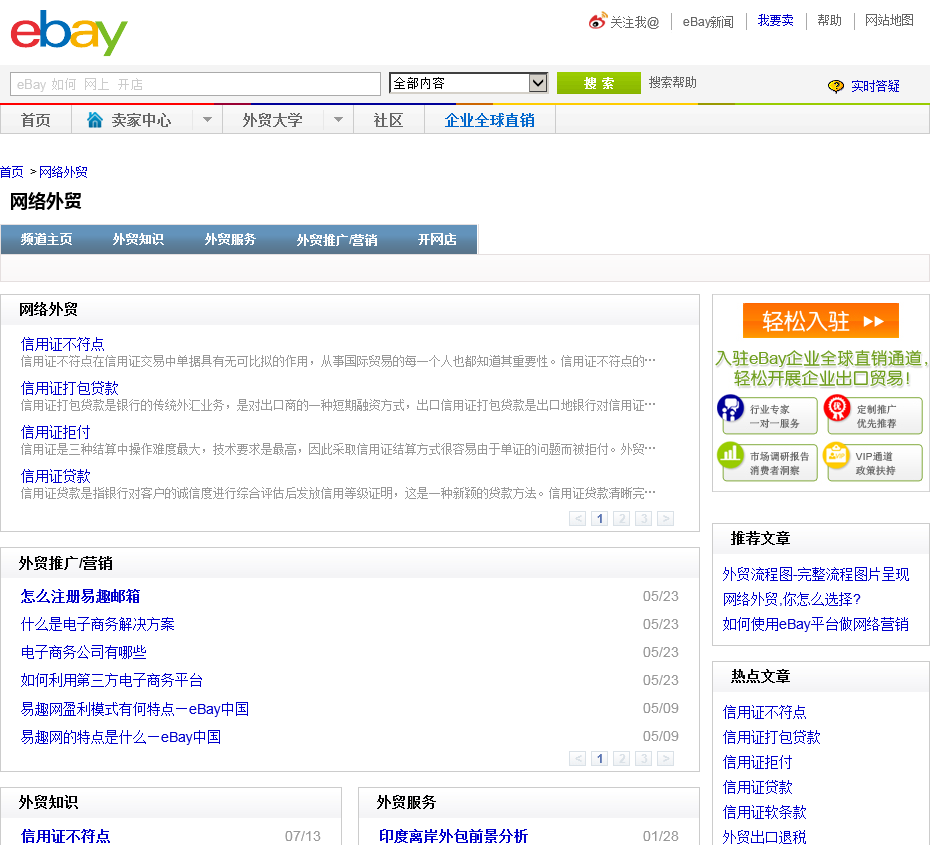Switch to the 外贸推广/营销 channel tab
This screenshot has width=930, height=845.
(337, 240)
